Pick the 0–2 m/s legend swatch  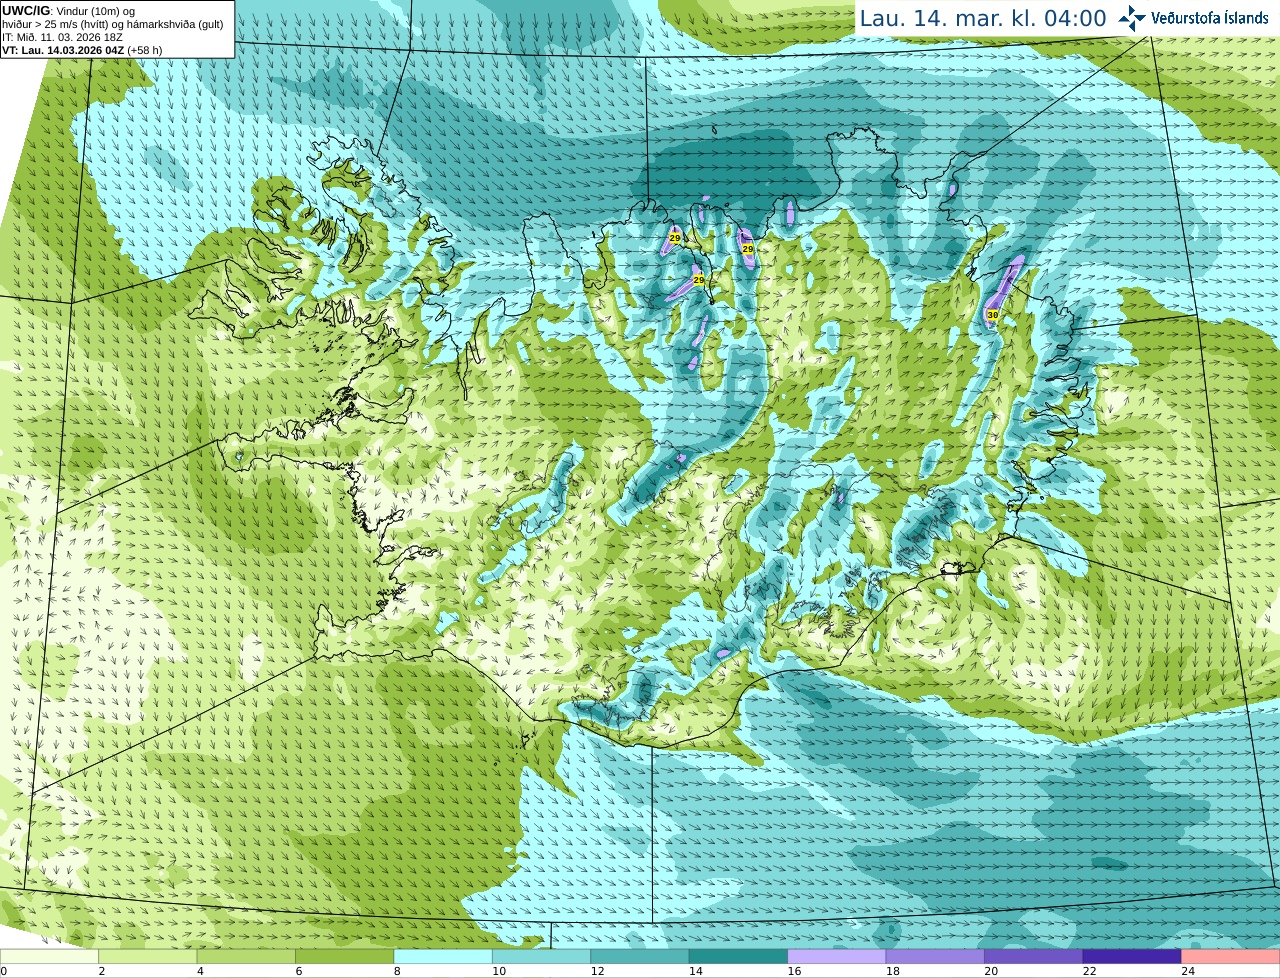tap(49, 956)
